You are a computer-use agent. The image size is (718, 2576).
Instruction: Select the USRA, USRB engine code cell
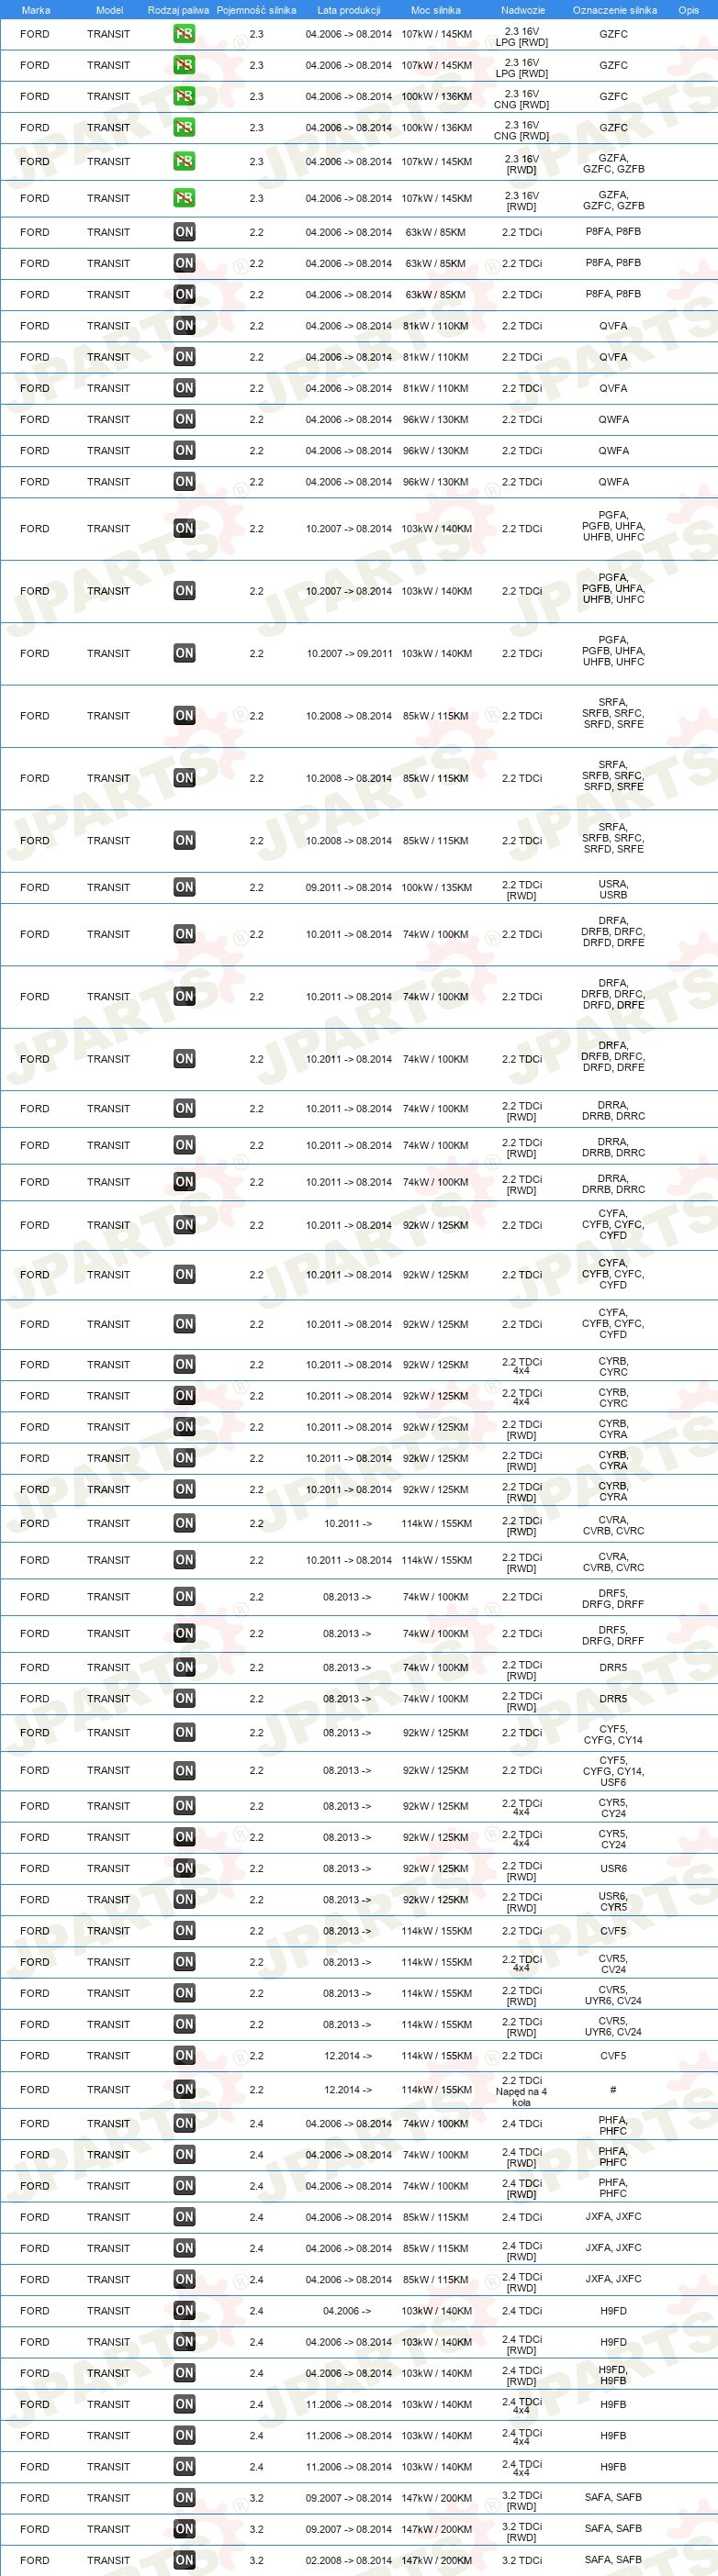coord(613,889)
